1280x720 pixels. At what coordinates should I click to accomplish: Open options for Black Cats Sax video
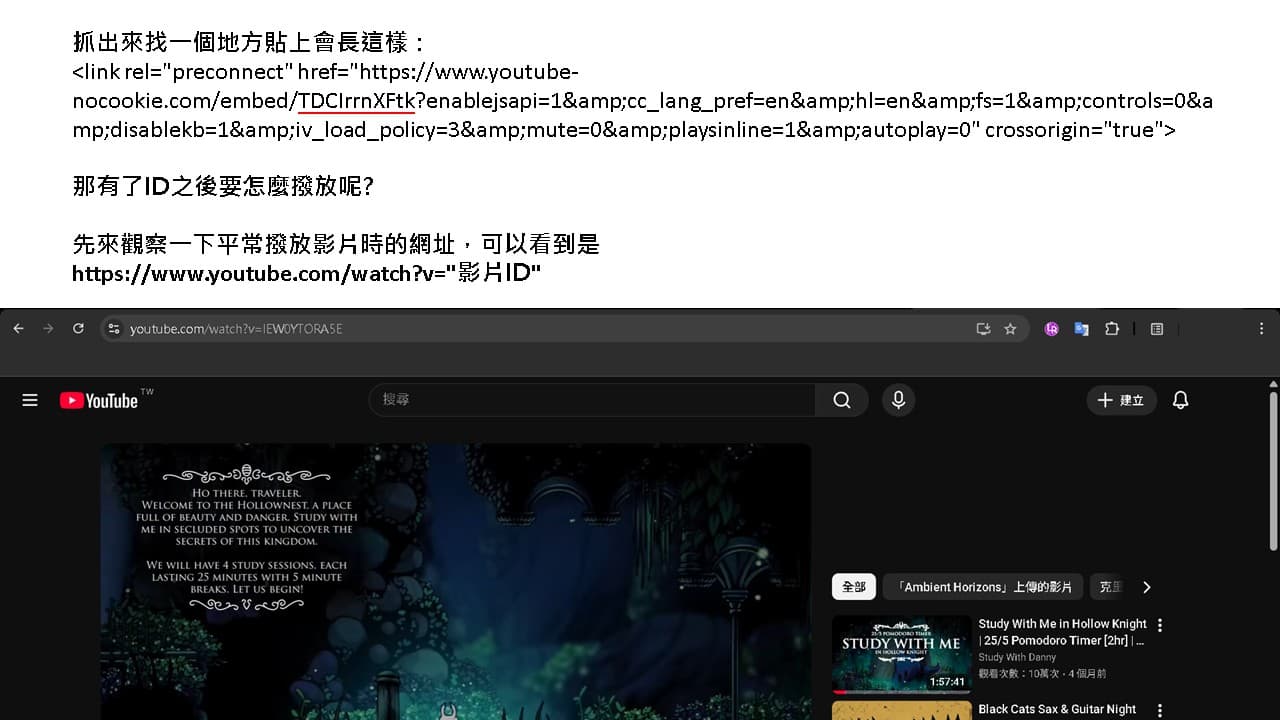pos(1160,710)
